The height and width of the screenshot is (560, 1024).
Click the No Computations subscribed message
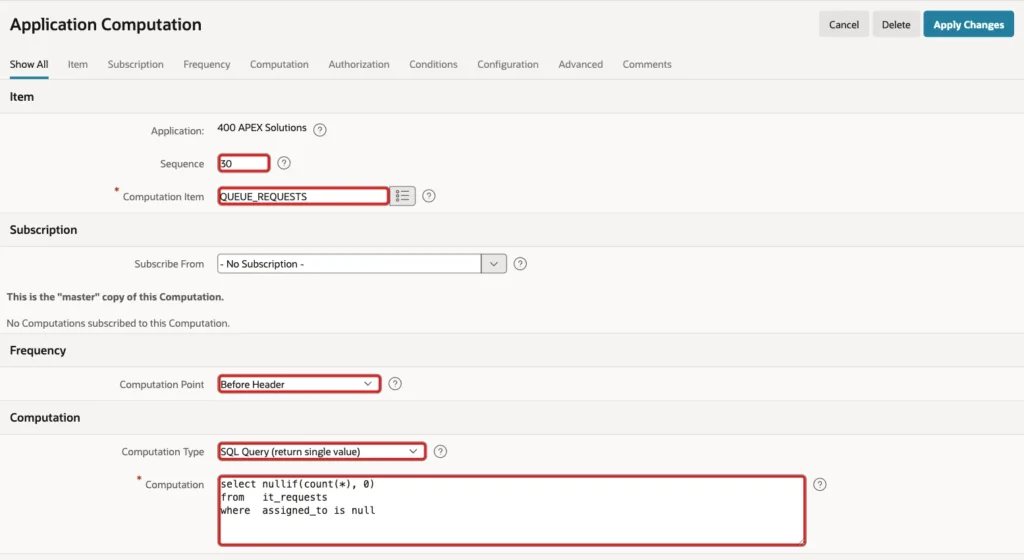(x=118, y=323)
